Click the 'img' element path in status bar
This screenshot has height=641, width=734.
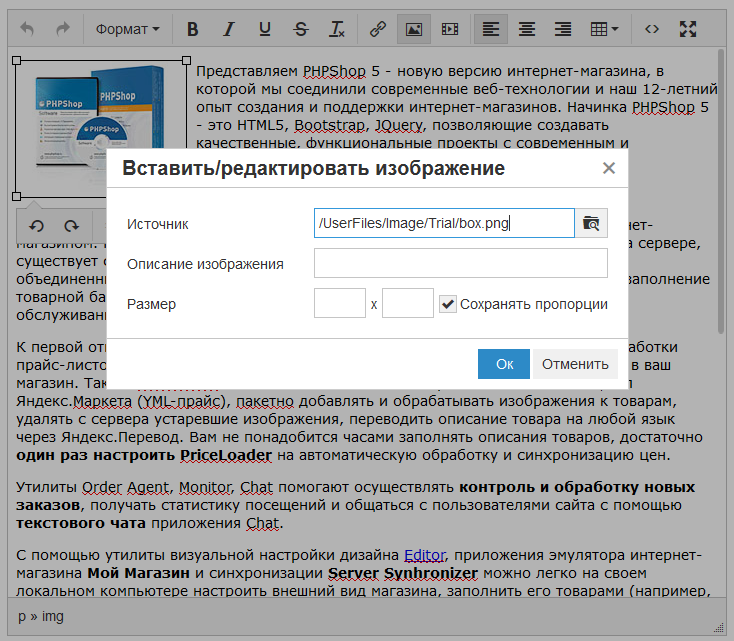pyautogui.click(x=52, y=616)
